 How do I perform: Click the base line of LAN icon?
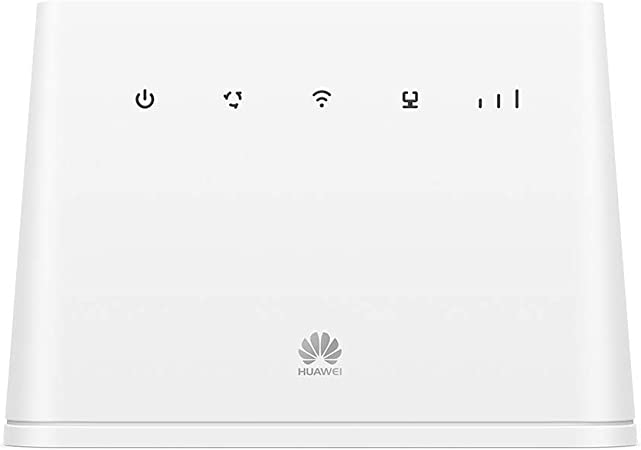(410, 106)
